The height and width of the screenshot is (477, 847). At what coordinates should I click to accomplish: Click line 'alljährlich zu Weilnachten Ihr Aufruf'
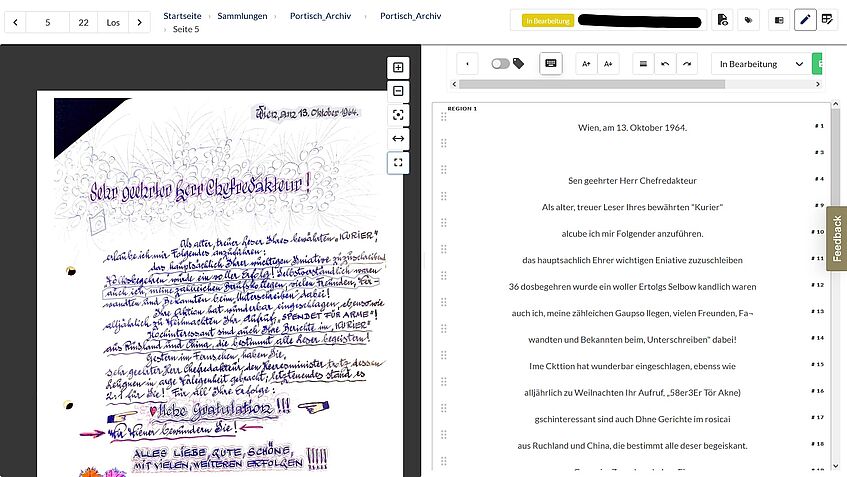(x=632, y=392)
